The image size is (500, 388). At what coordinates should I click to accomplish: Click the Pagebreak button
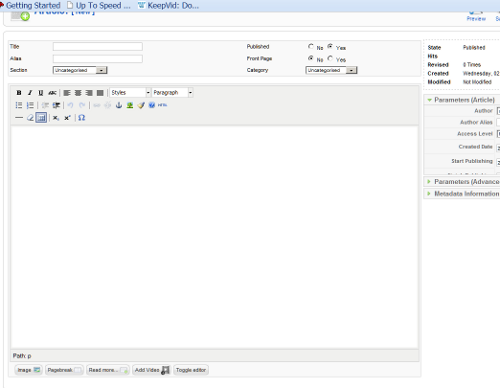click(64, 370)
